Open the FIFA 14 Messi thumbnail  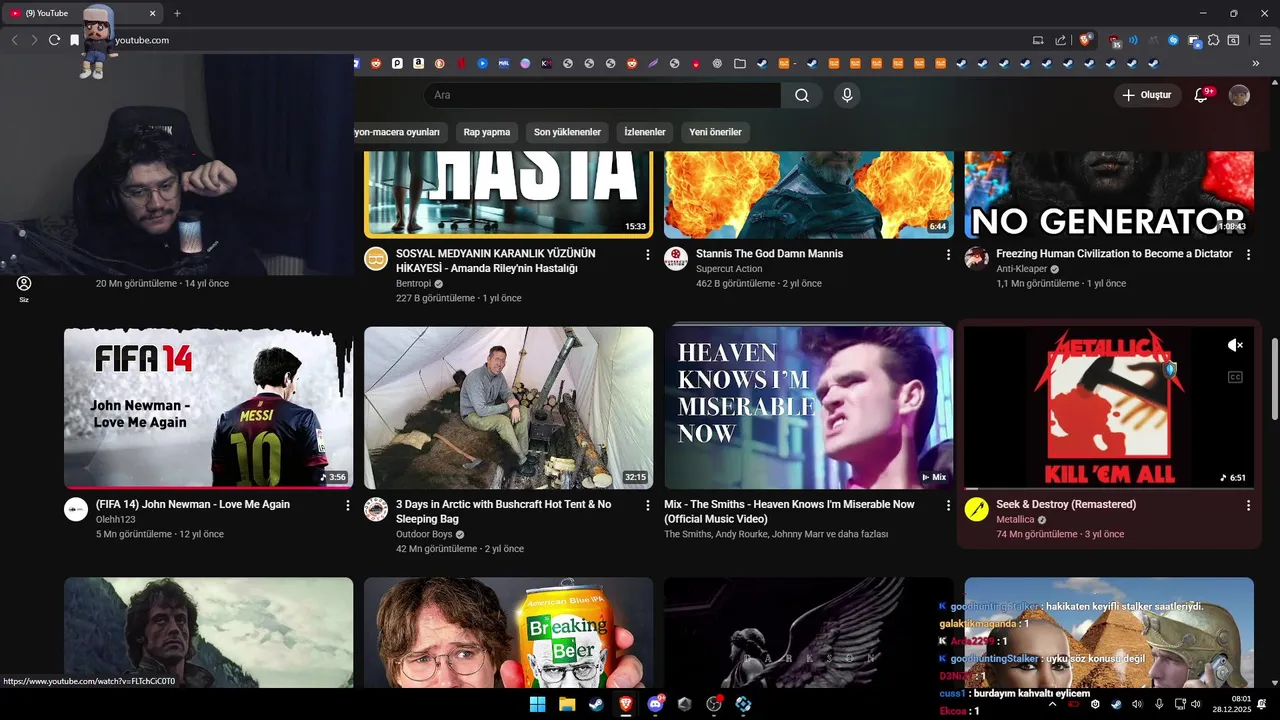[x=208, y=408]
